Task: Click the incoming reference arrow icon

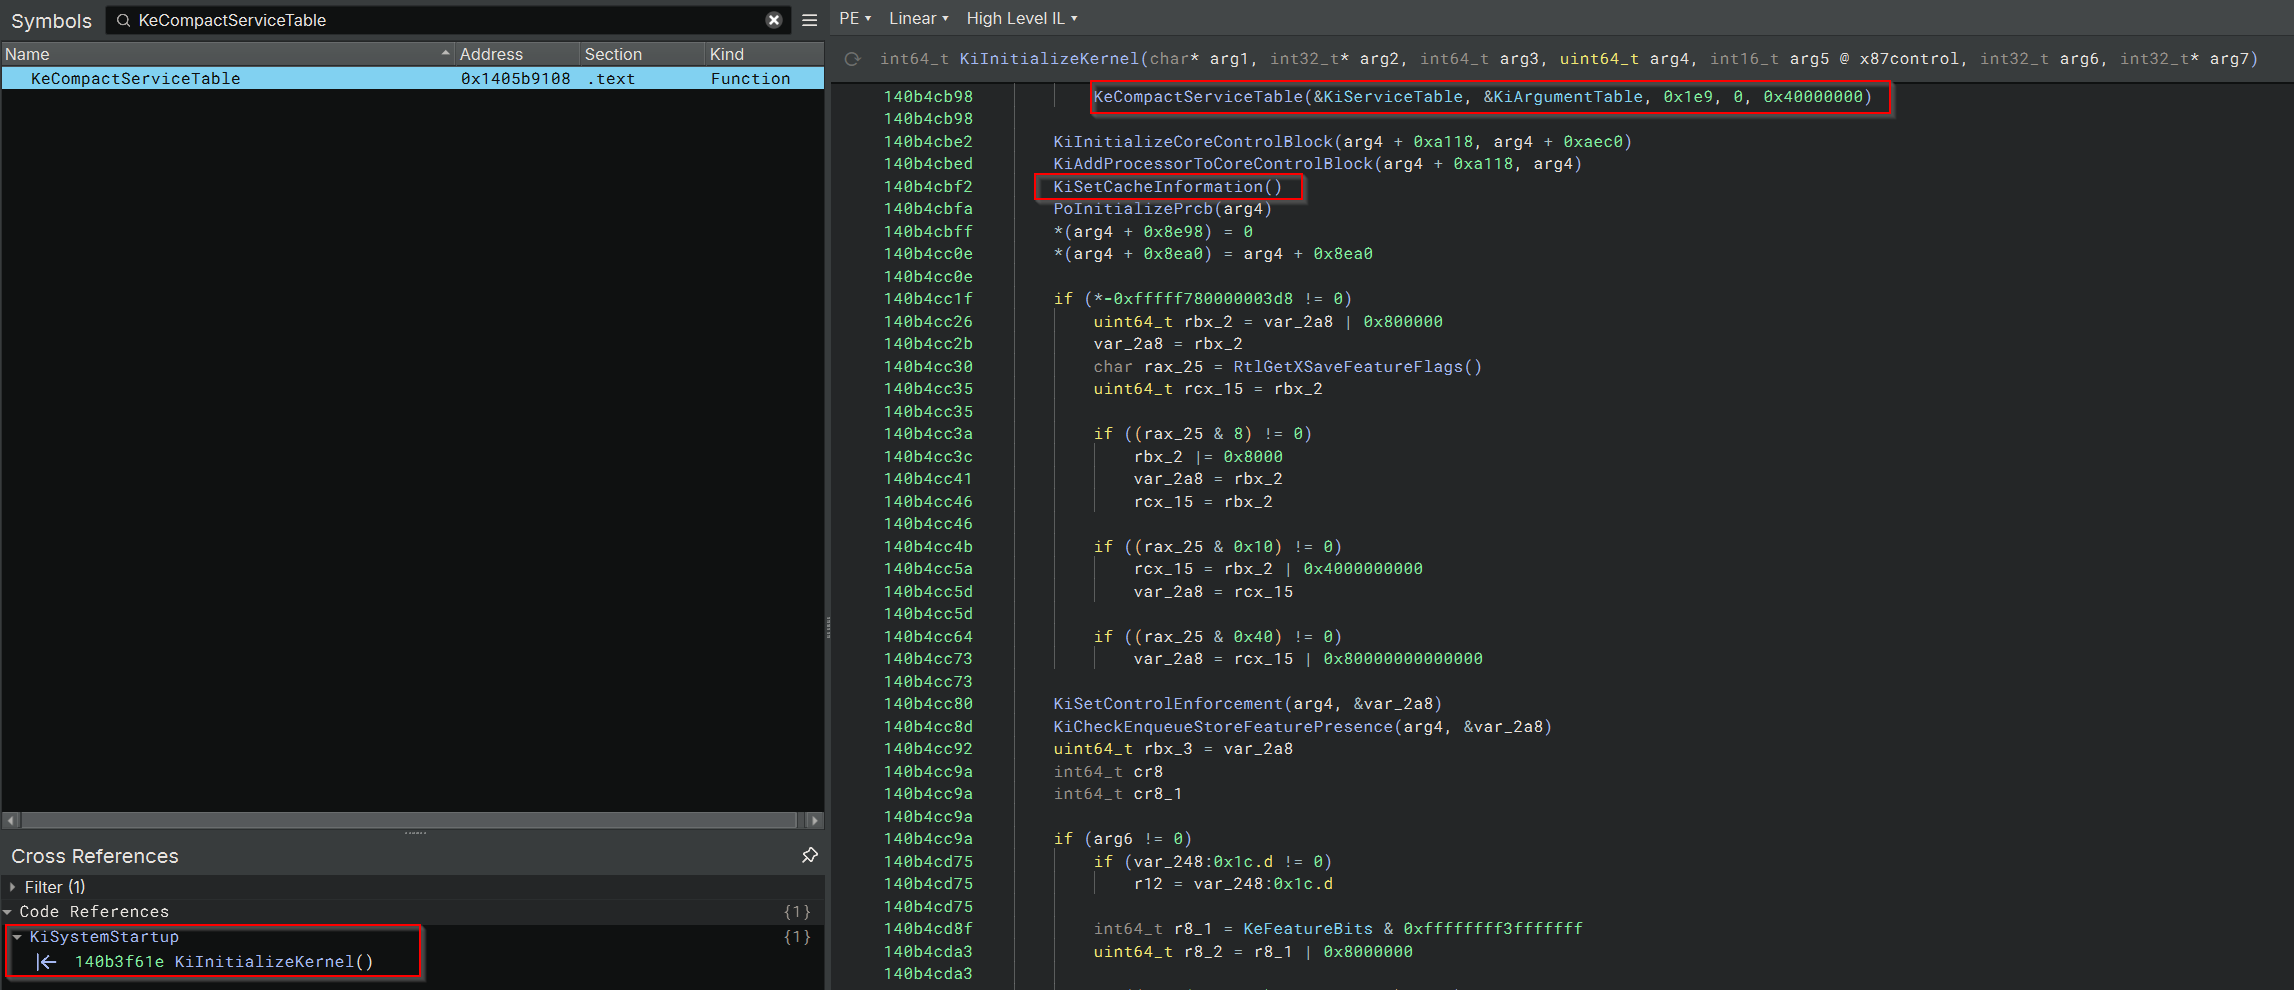Action: [47, 962]
